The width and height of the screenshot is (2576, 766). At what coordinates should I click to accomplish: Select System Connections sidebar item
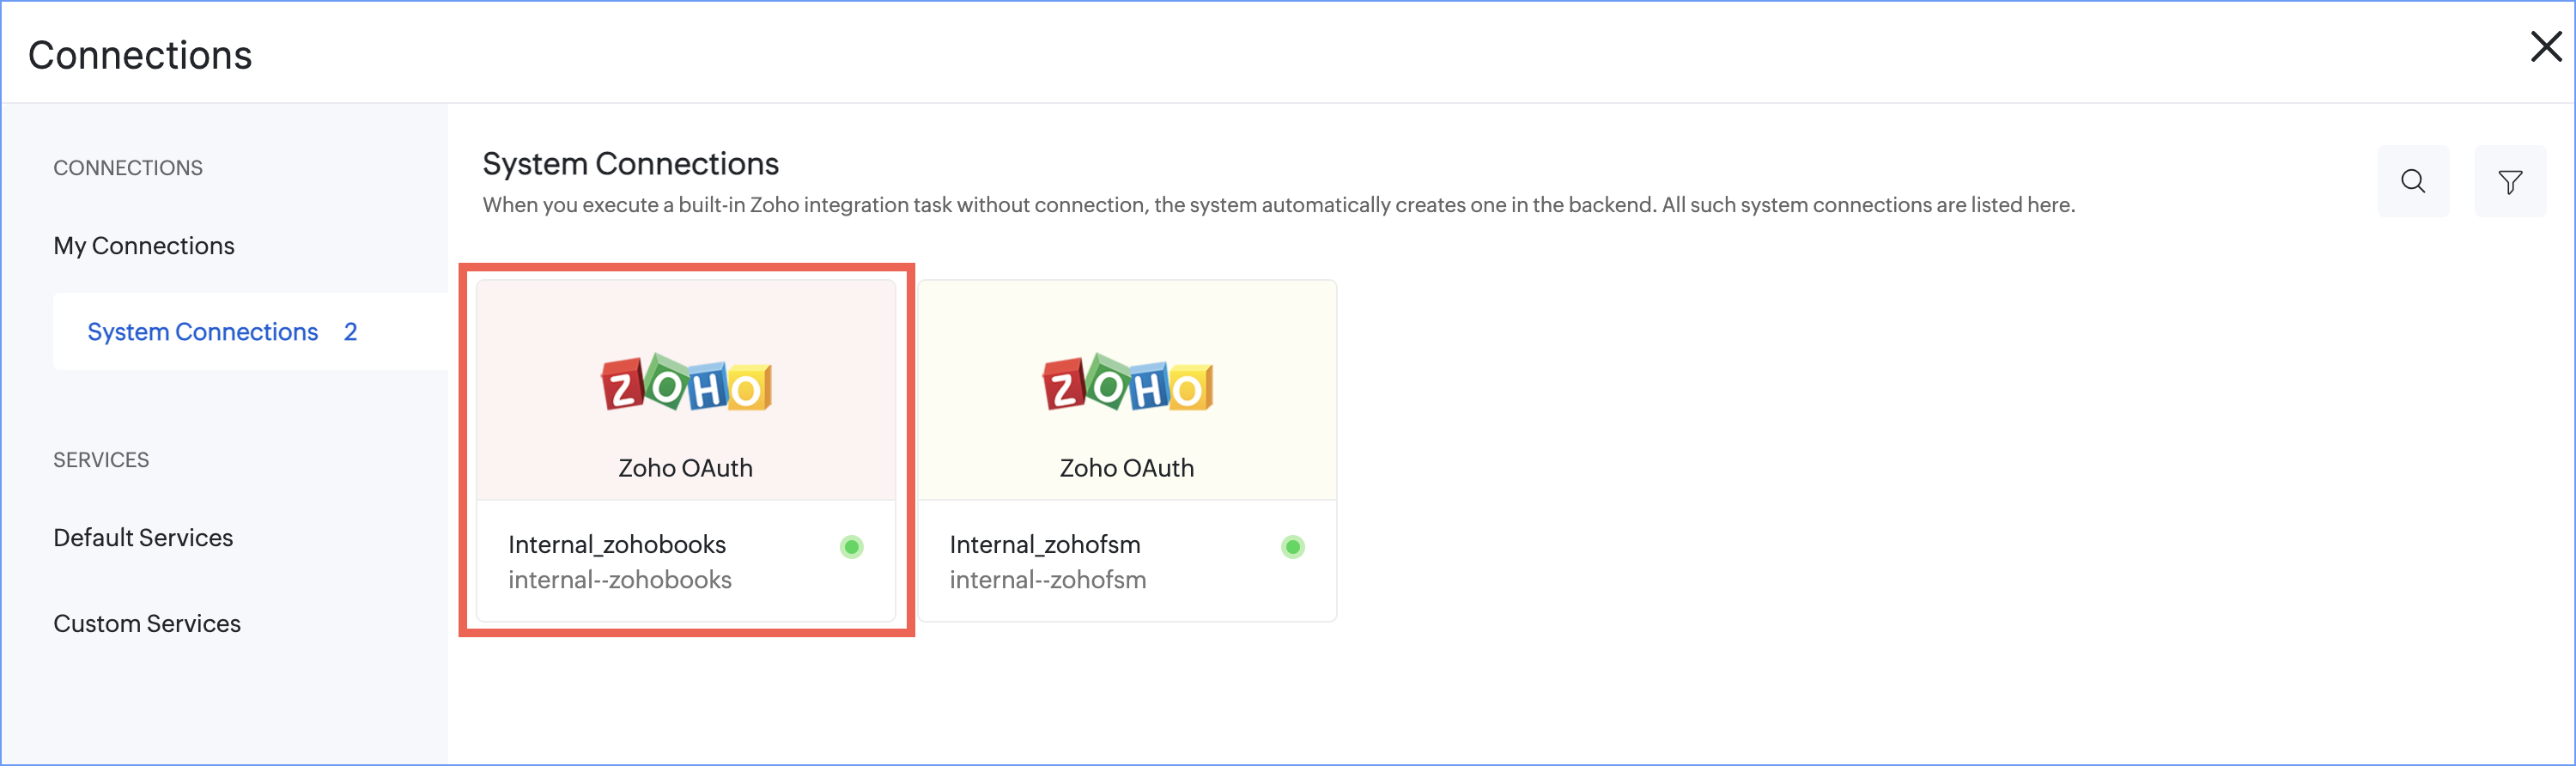pyautogui.click(x=202, y=332)
